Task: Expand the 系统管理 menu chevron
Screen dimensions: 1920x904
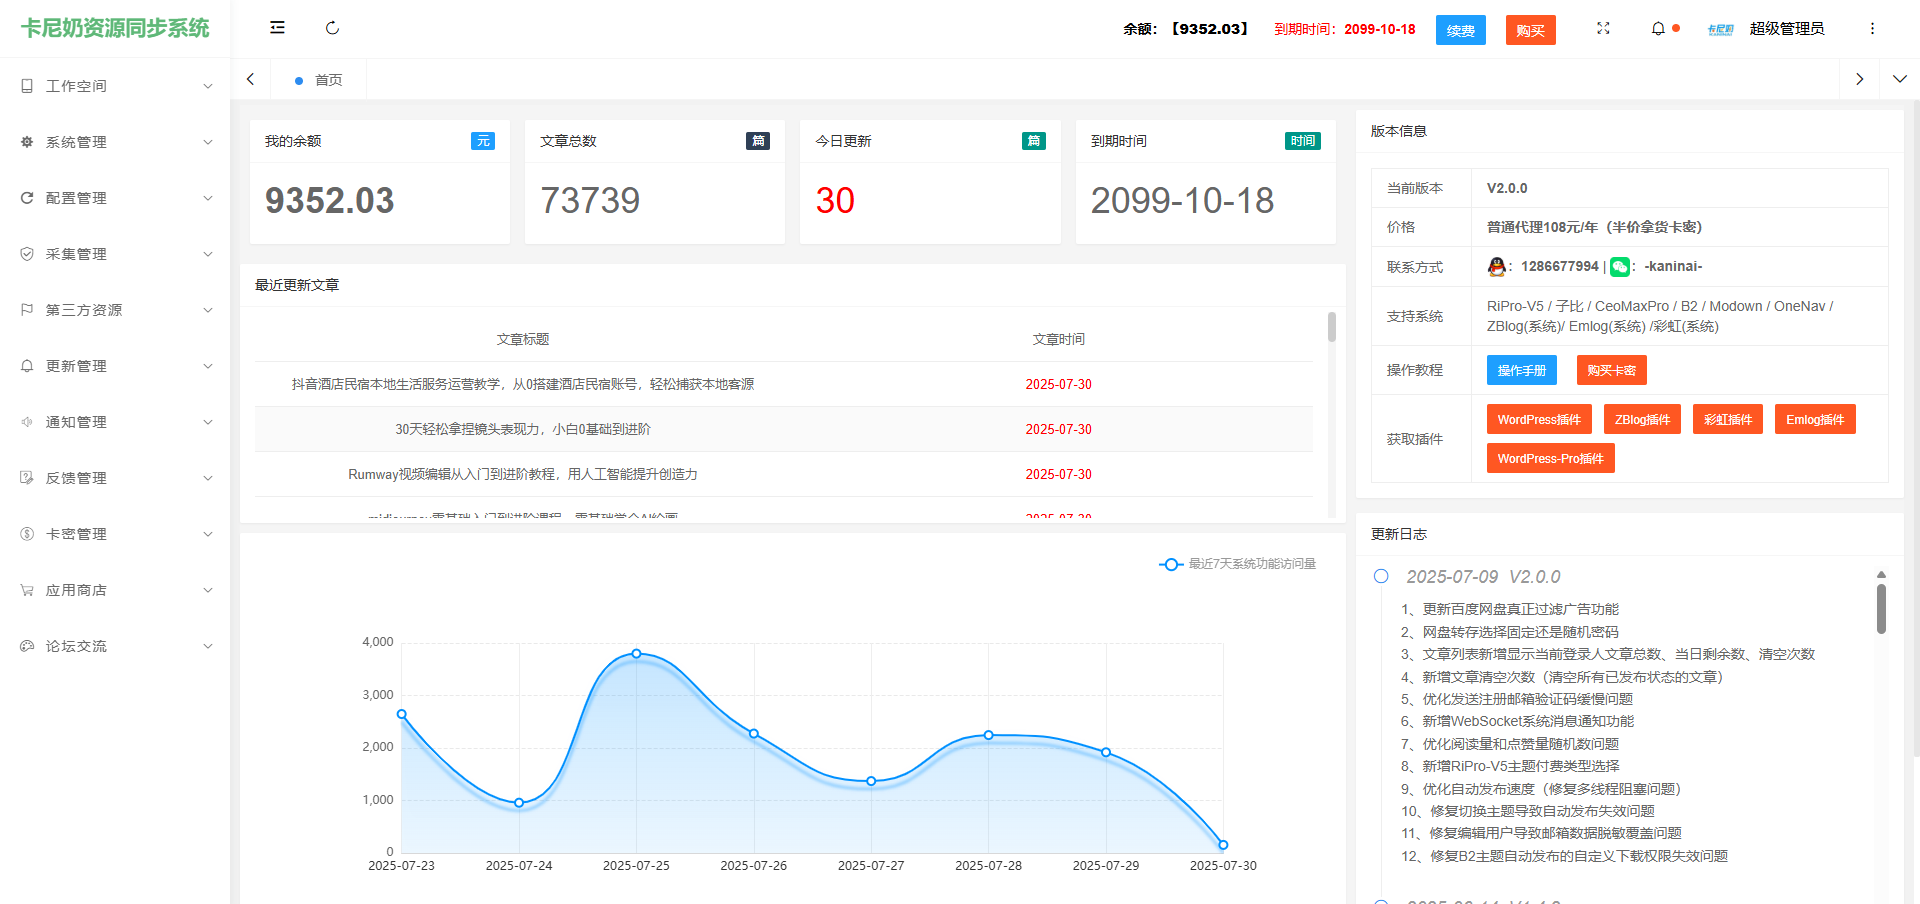Action: pos(208,142)
